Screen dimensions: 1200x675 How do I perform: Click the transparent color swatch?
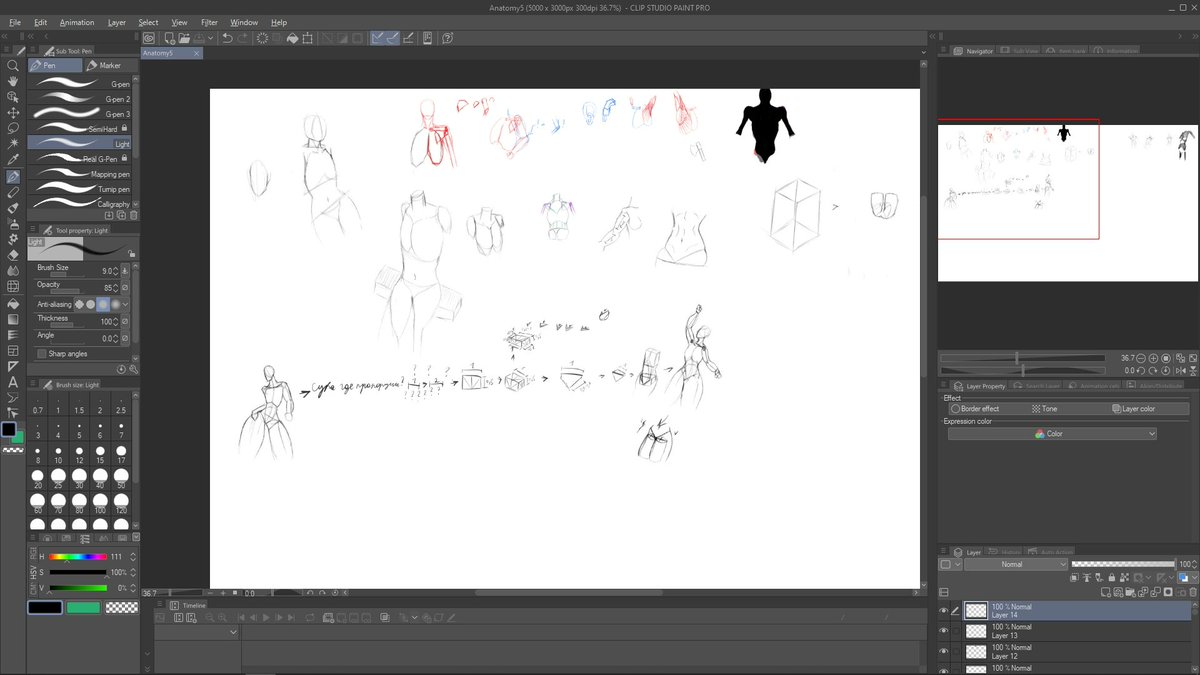pos(122,607)
